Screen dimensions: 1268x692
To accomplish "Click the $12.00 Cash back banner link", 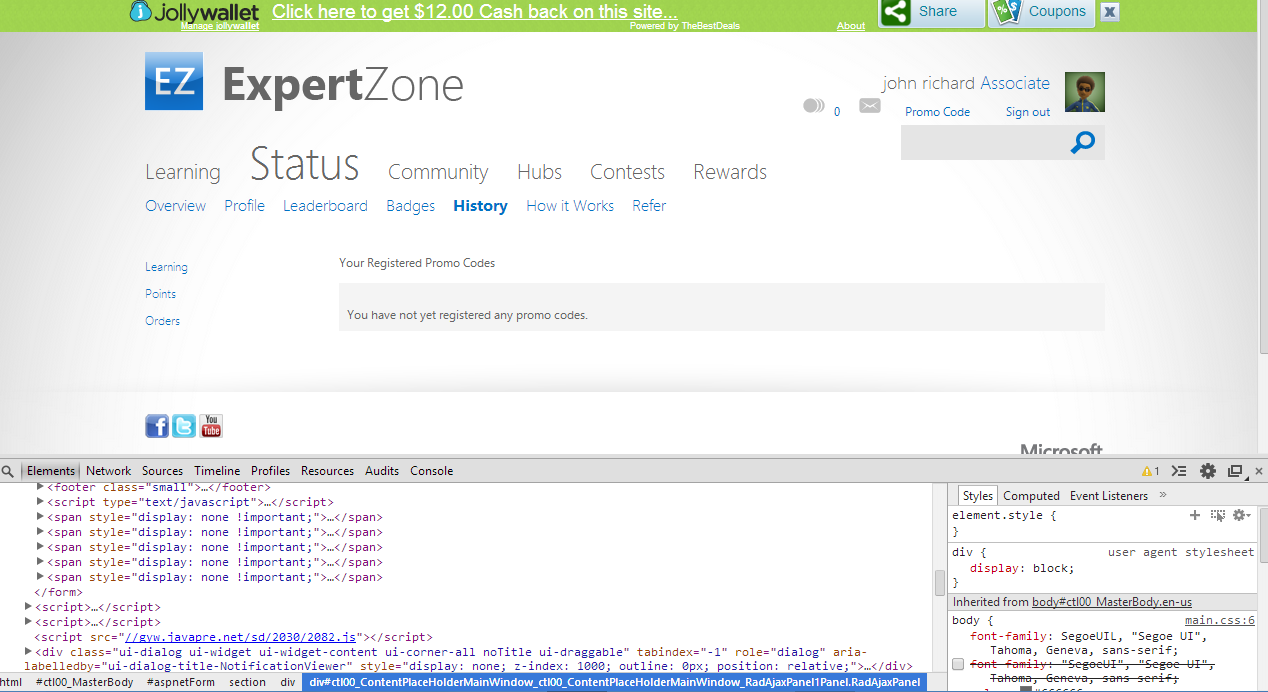I will pyautogui.click(x=475, y=12).
